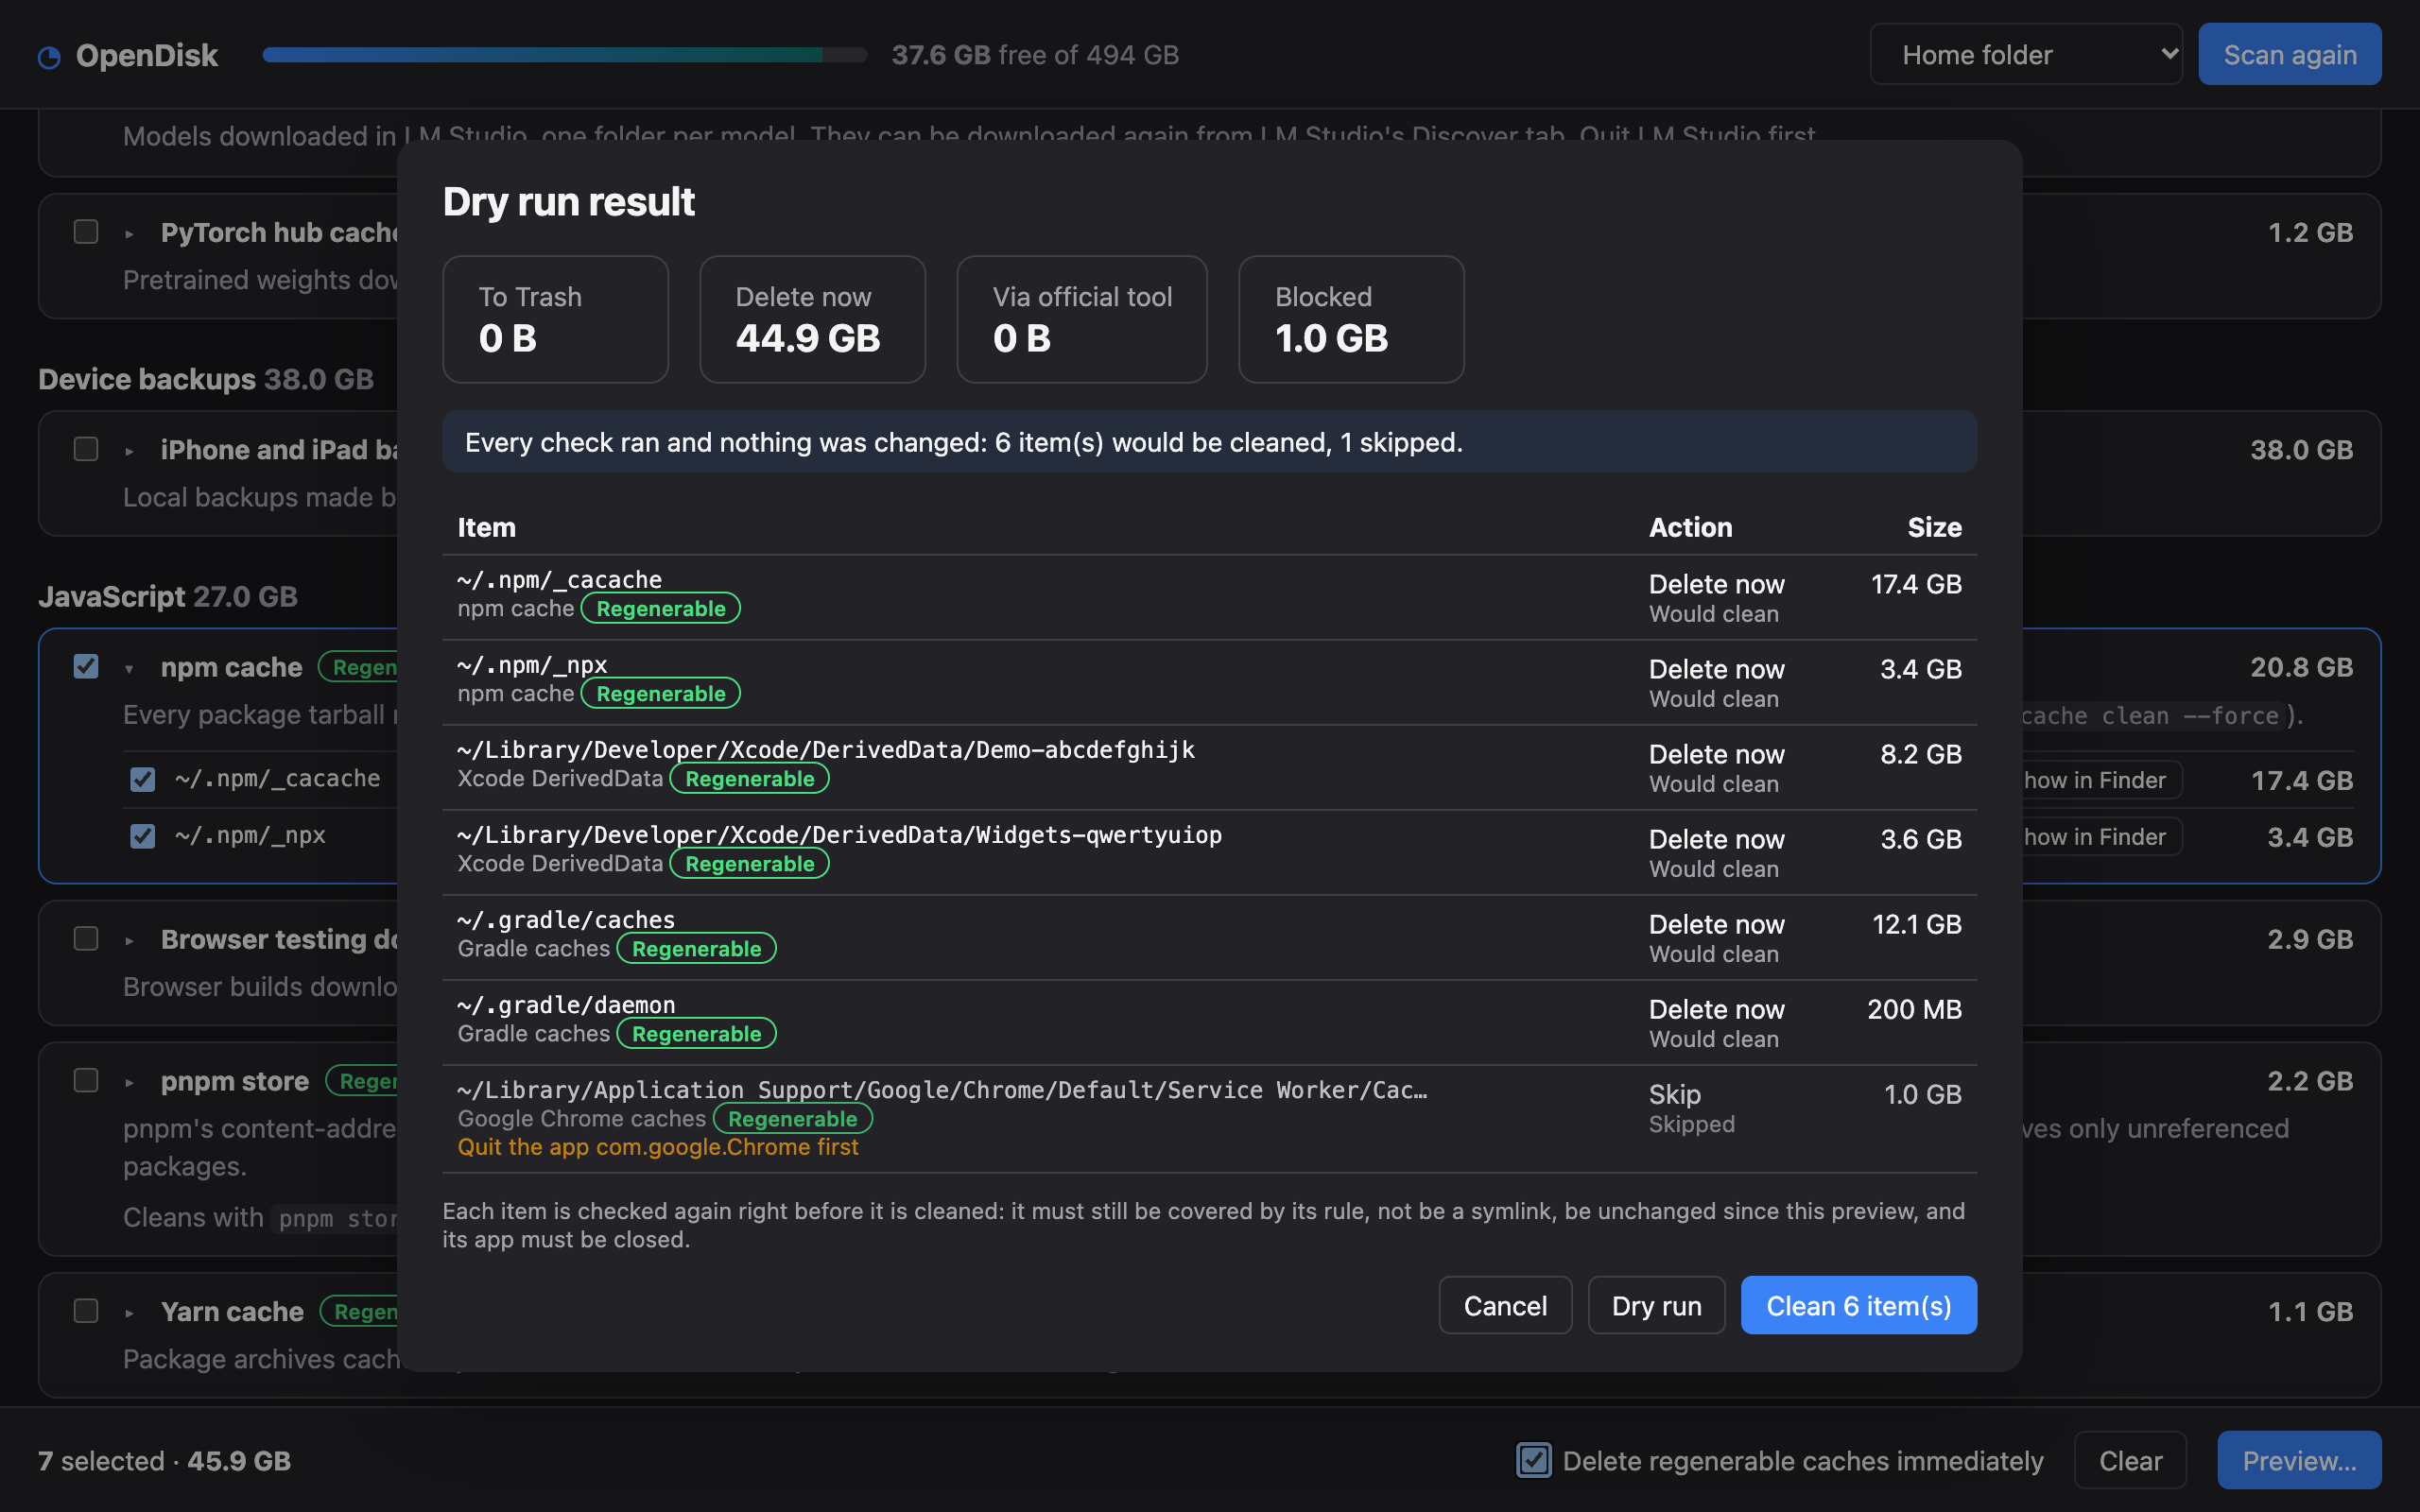The height and width of the screenshot is (1512, 2420).
Task: Click the Delete now 44.9 GB card
Action: (812, 319)
